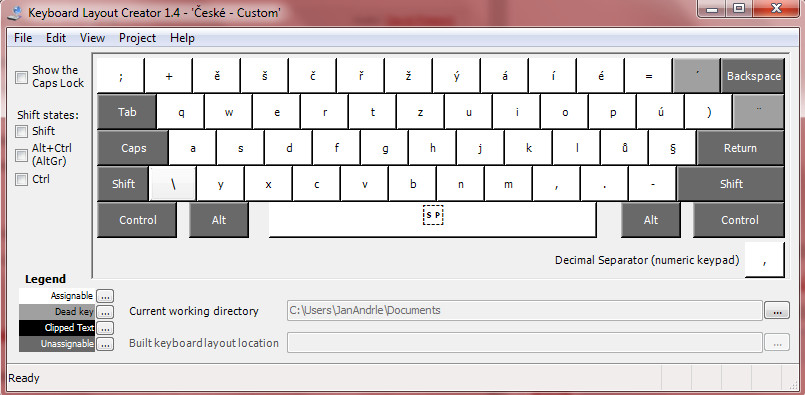The width and height of the screenshot is (805, 395).
Task: Select the plus sign key
Action: [169, 76]
